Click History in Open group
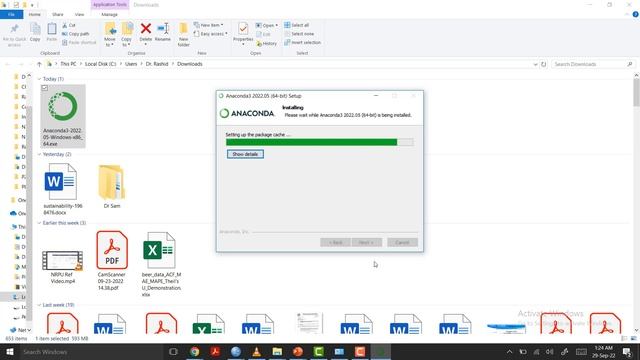 point(267,43)
